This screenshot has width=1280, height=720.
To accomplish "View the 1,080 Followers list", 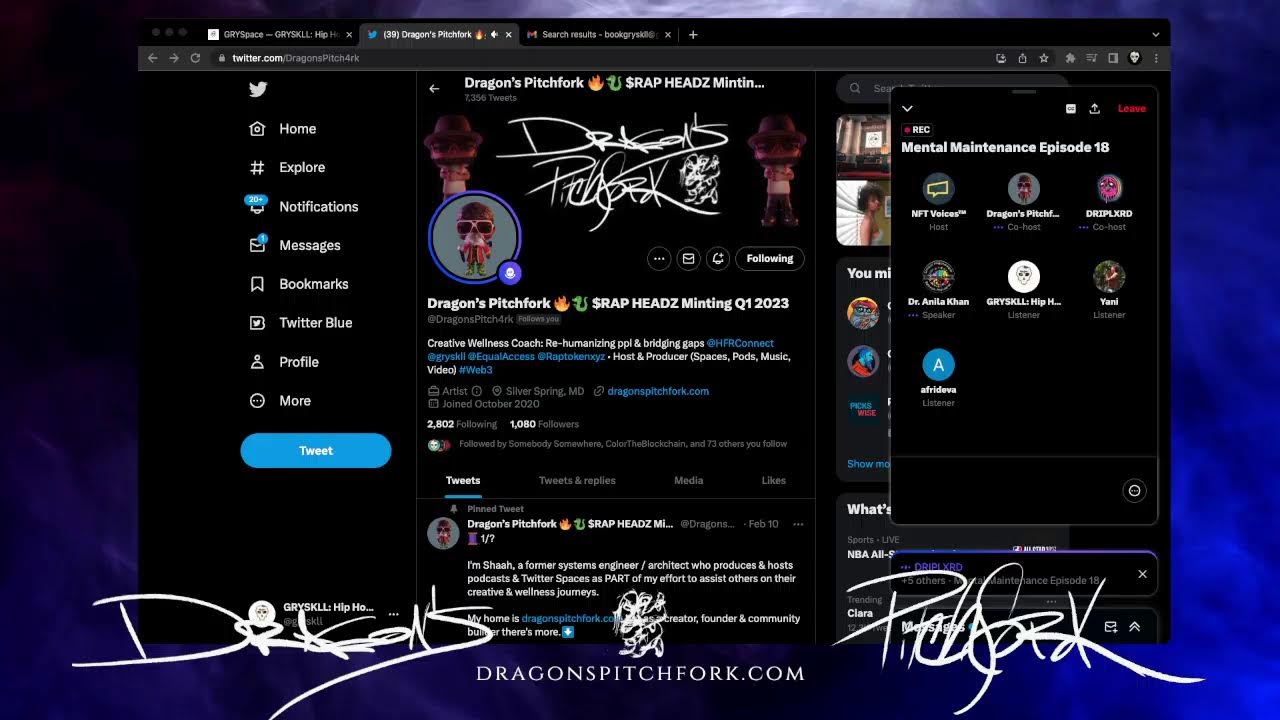I will (544, 424).
